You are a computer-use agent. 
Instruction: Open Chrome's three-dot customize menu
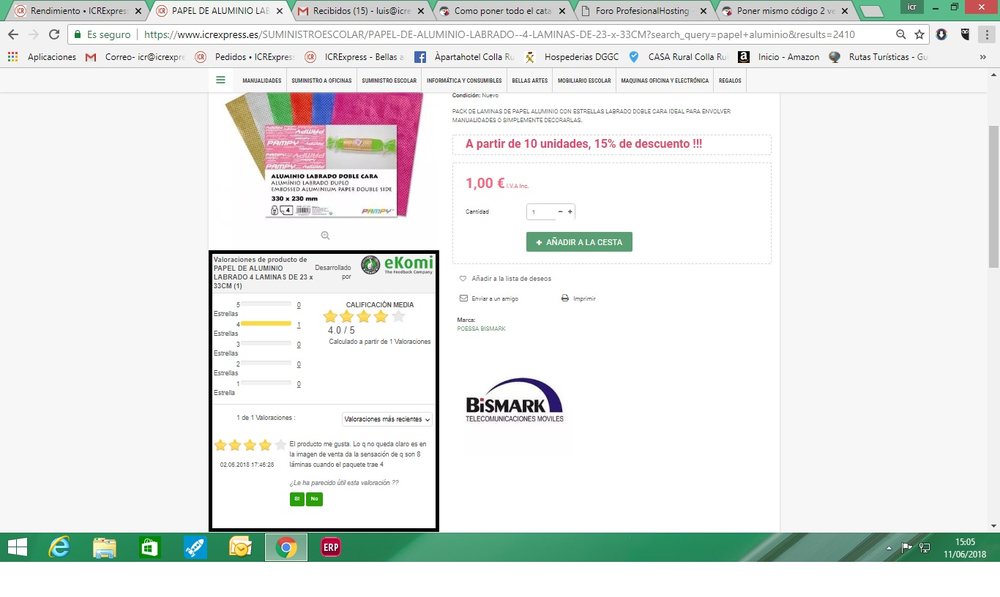pos(988,33)
